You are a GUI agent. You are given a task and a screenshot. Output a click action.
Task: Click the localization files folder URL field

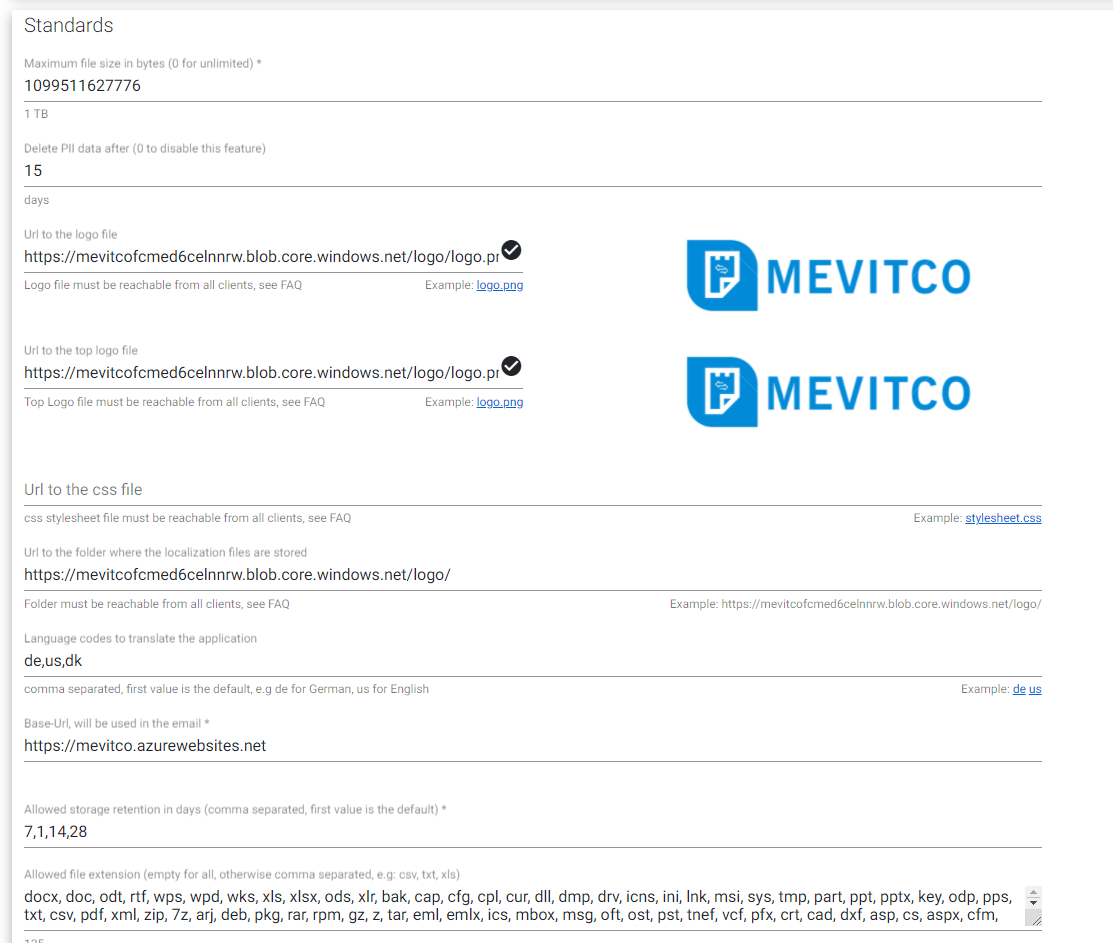point(532,575)
